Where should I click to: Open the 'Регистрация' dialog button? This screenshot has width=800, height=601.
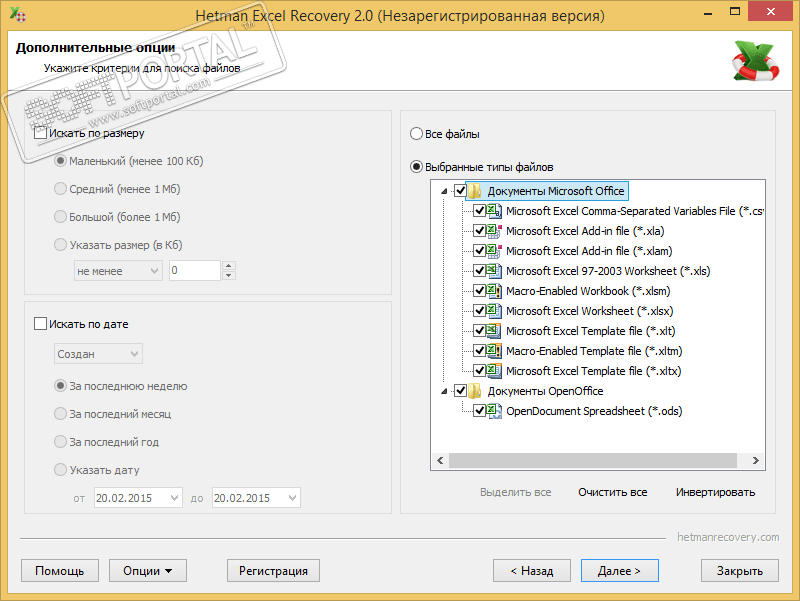(273, 571)
